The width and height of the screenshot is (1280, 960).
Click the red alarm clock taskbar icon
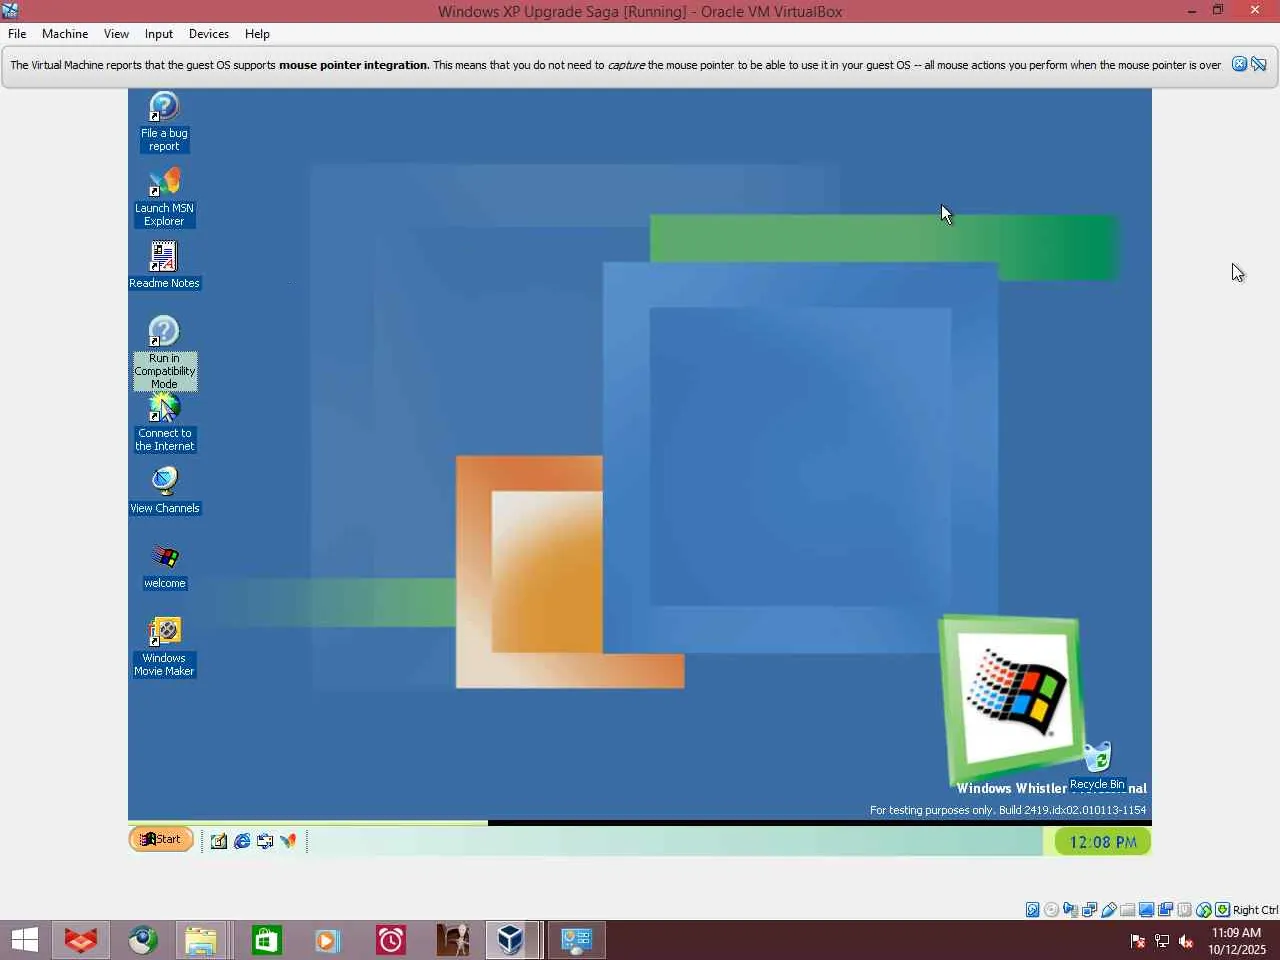pyautogui.click(x=390, y=940)
